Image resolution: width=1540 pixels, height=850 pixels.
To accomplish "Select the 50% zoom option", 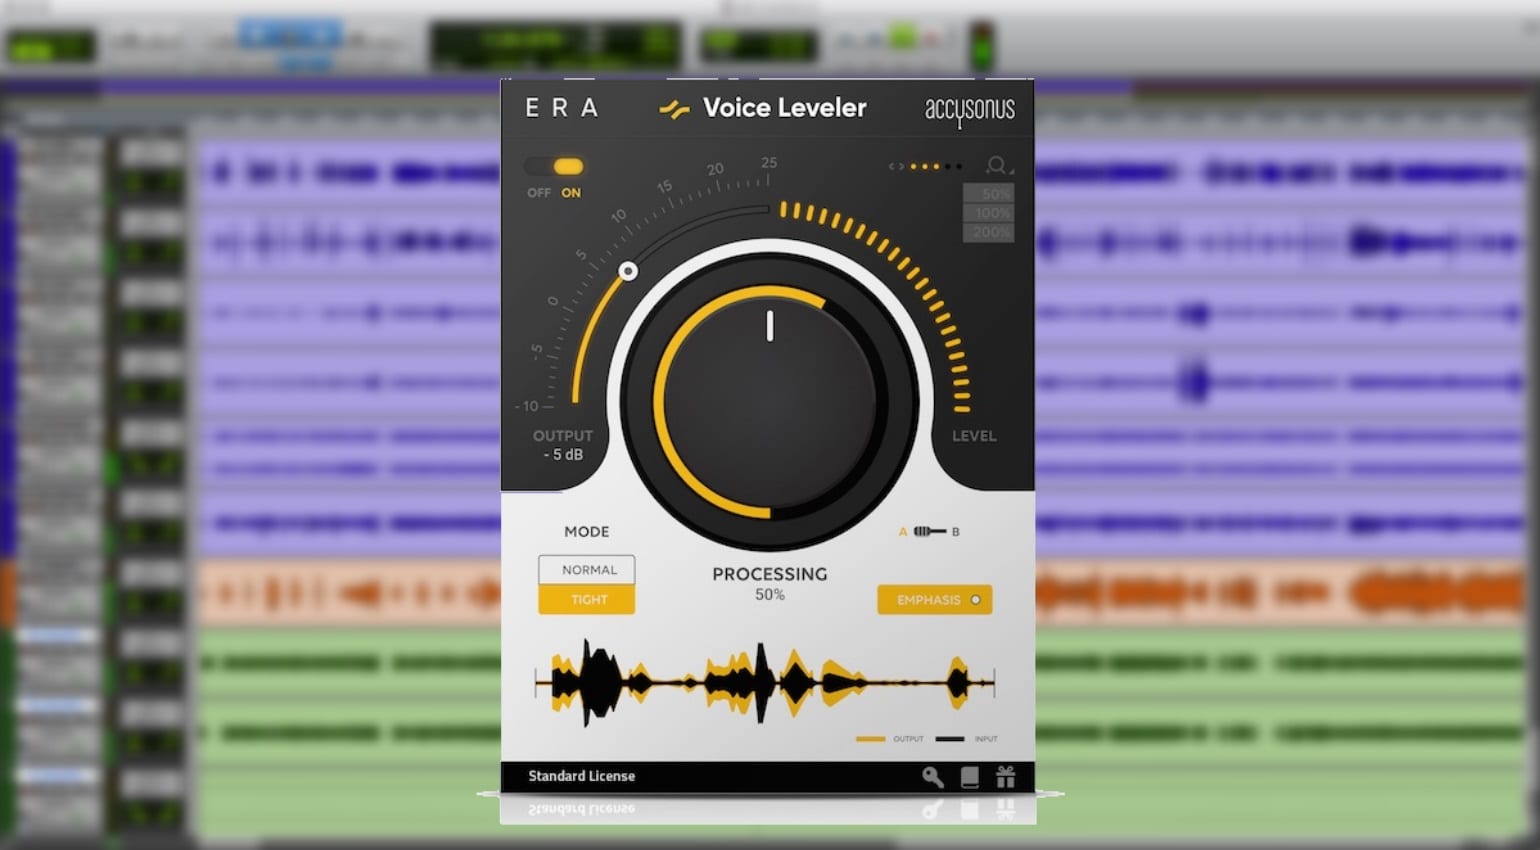I will (x=989, y=194).
